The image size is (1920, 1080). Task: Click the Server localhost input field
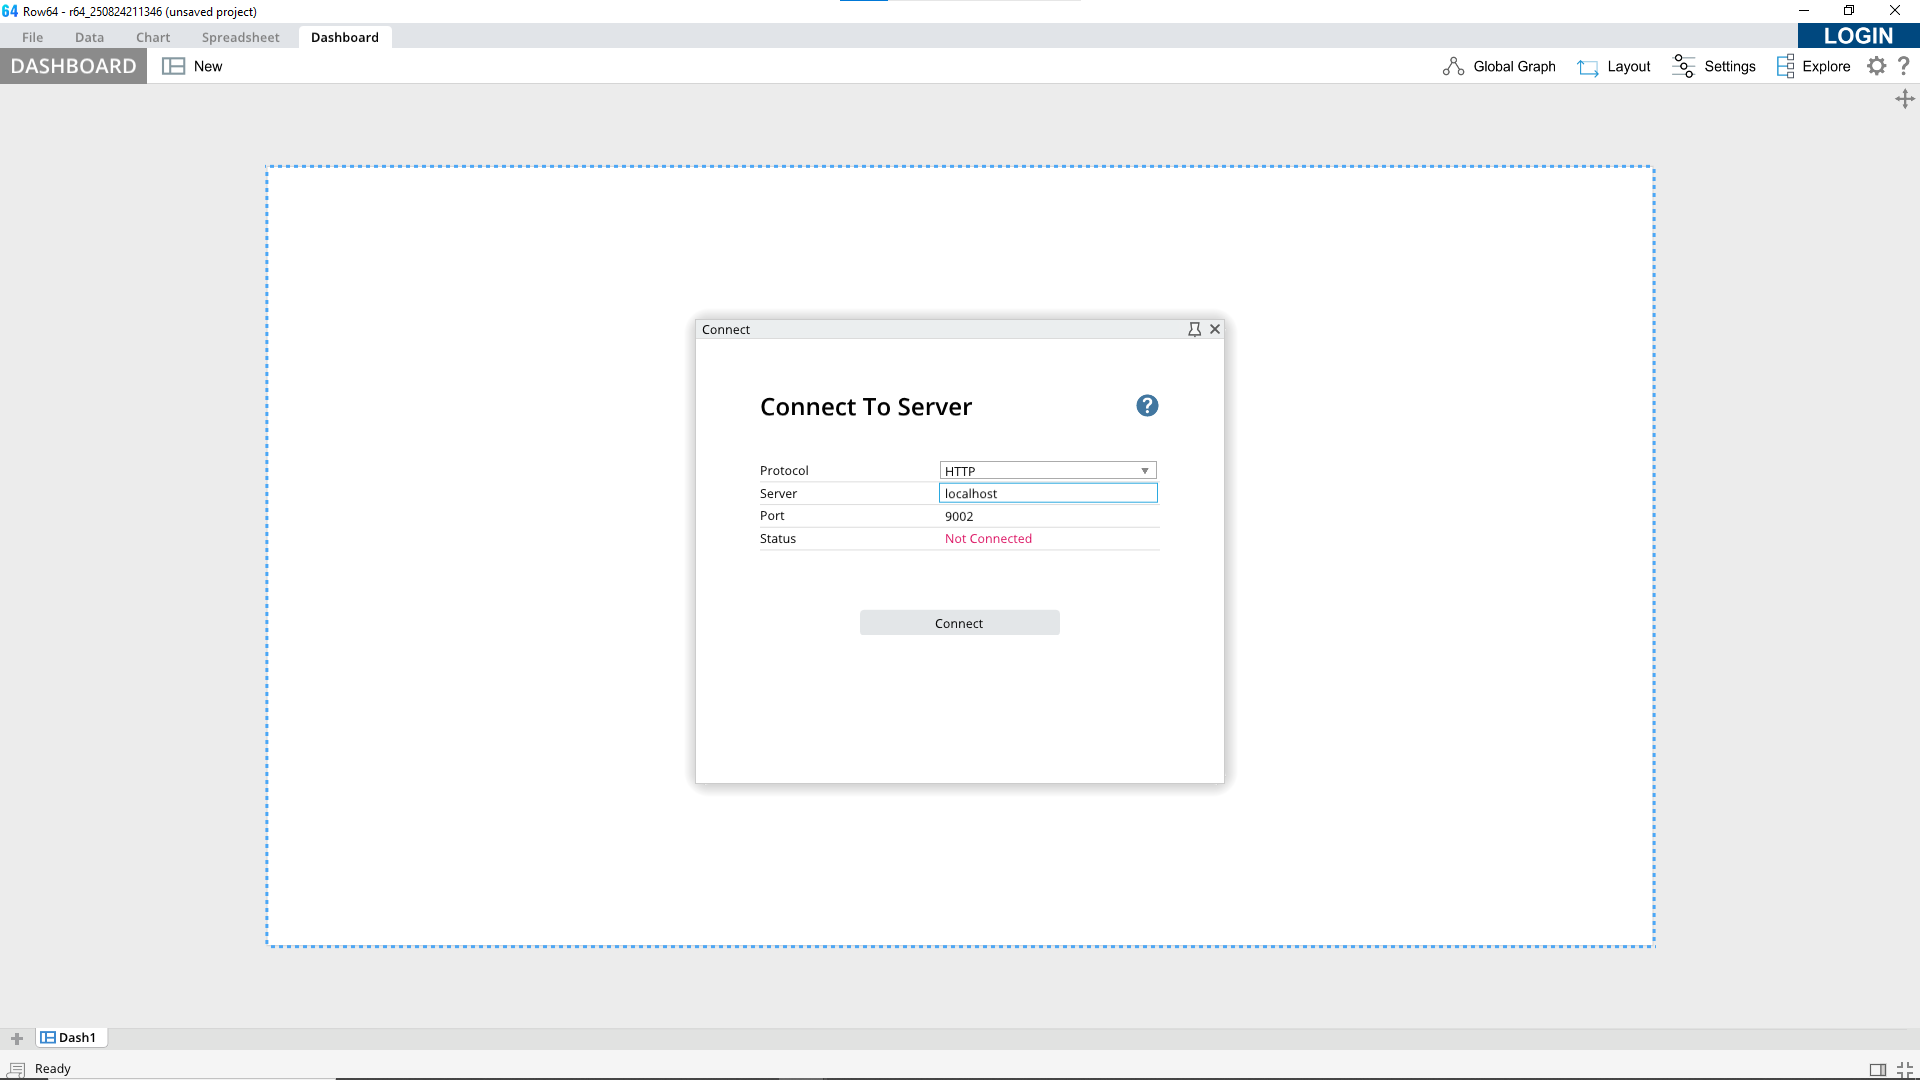click(x=1047, y=493)
